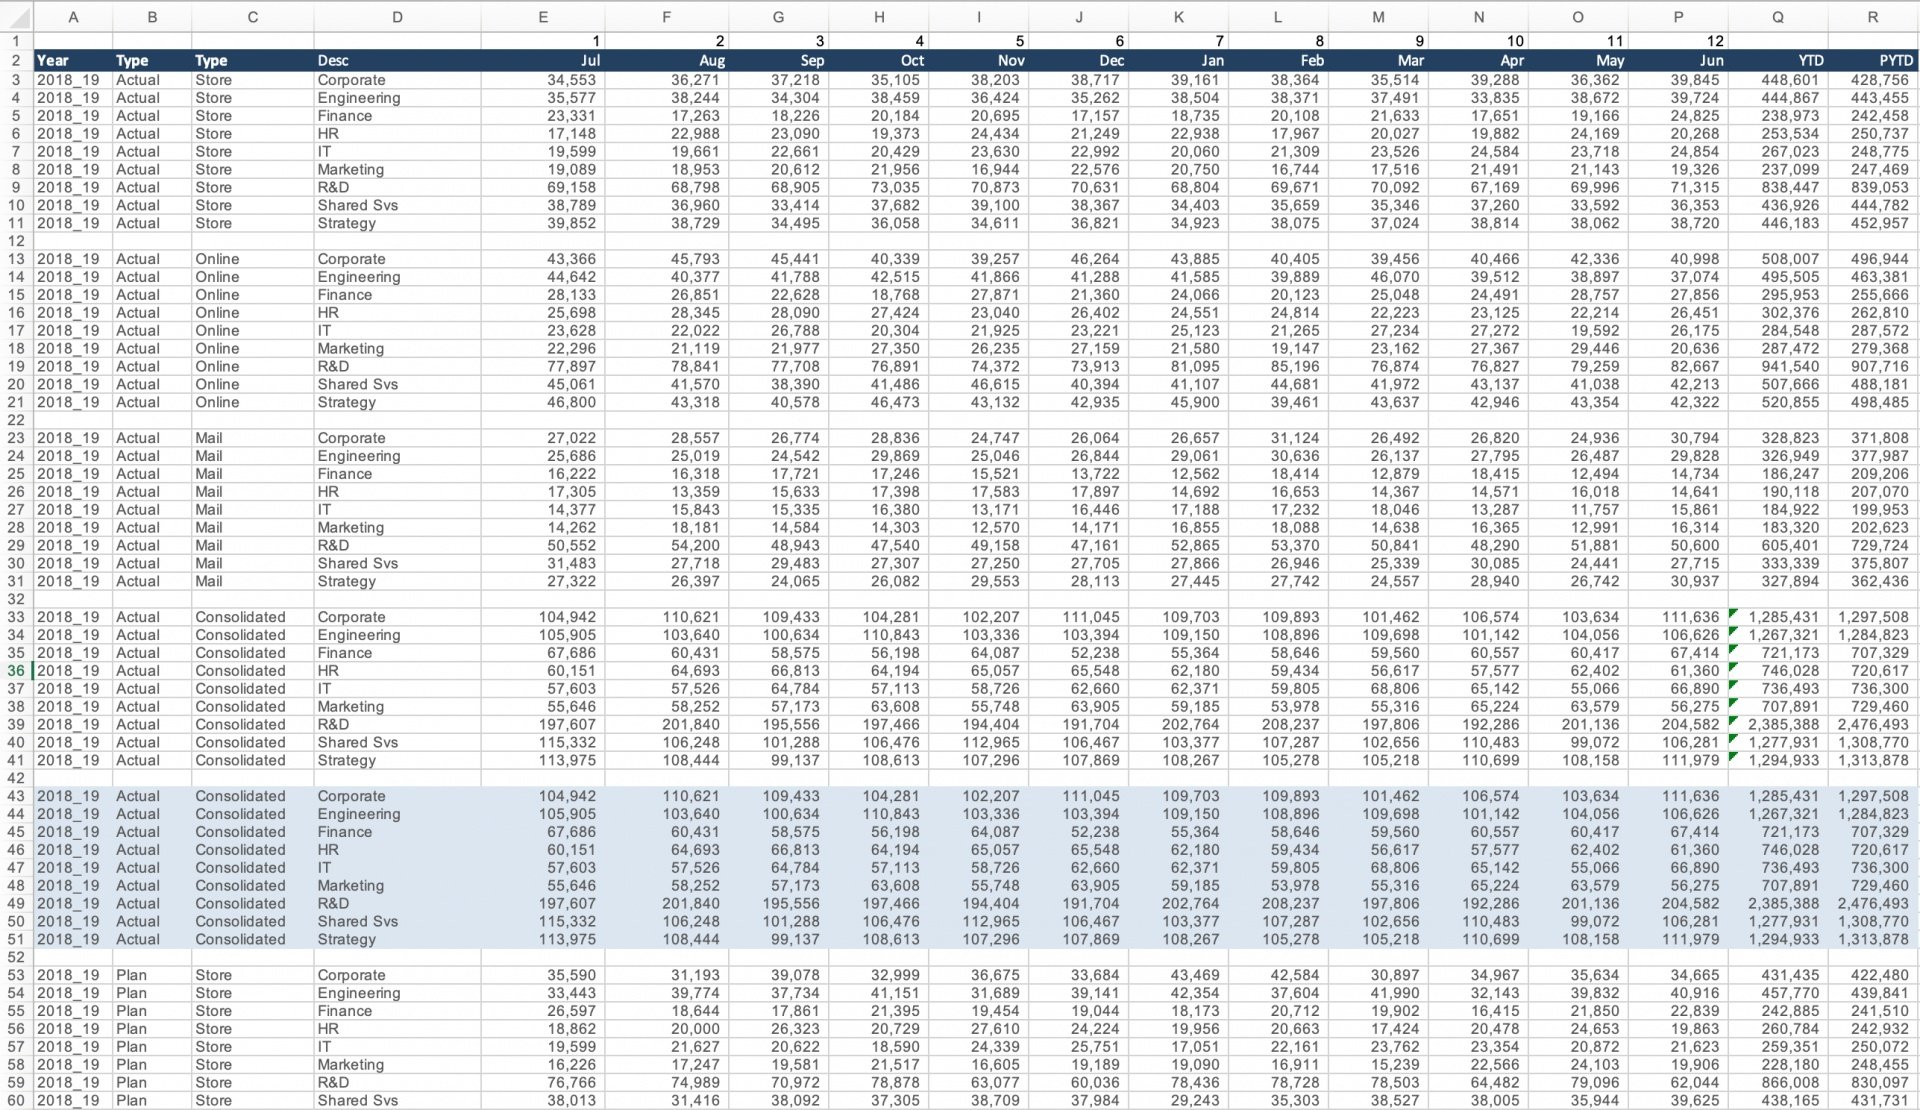1920x1110 pixels.
Task: Select cell with value 34,553
Action: click(x=542, y=80)
